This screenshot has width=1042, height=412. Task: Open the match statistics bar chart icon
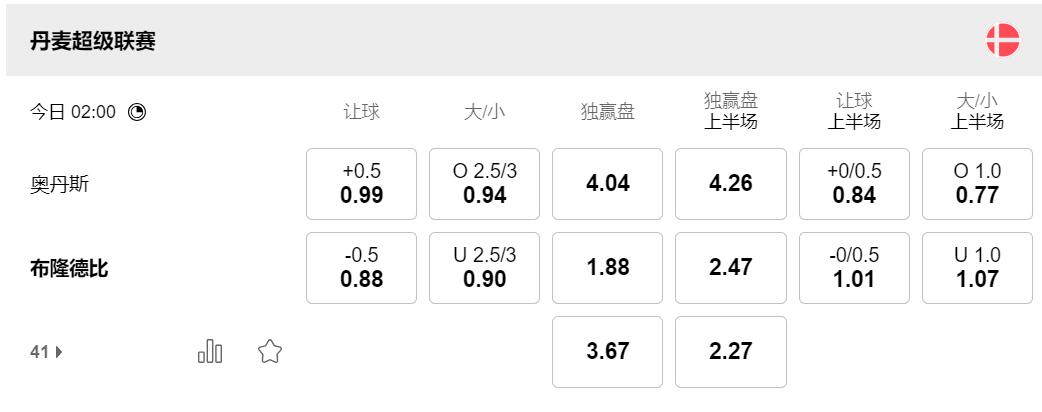point(210,351)
